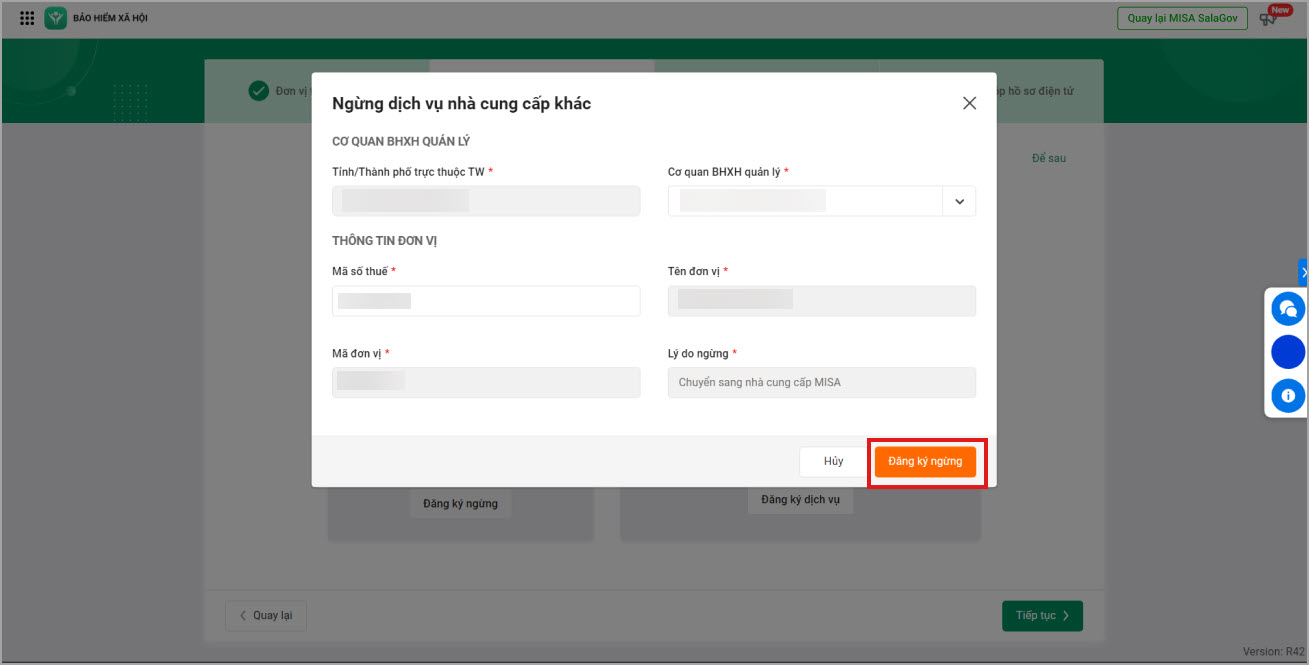This screenshot has height=665, width=1309.
Task: Click the Lý do ngừng field
Action: tap(821, 383)
